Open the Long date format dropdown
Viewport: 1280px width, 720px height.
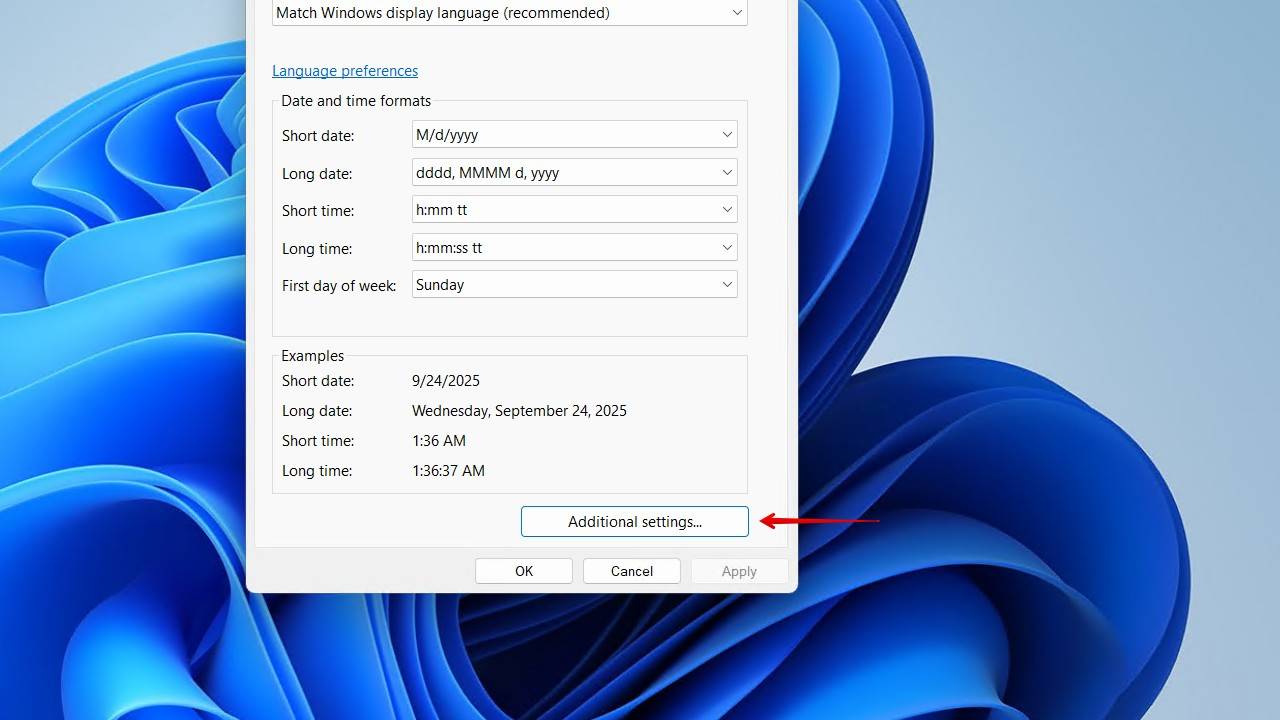point(726,171)
